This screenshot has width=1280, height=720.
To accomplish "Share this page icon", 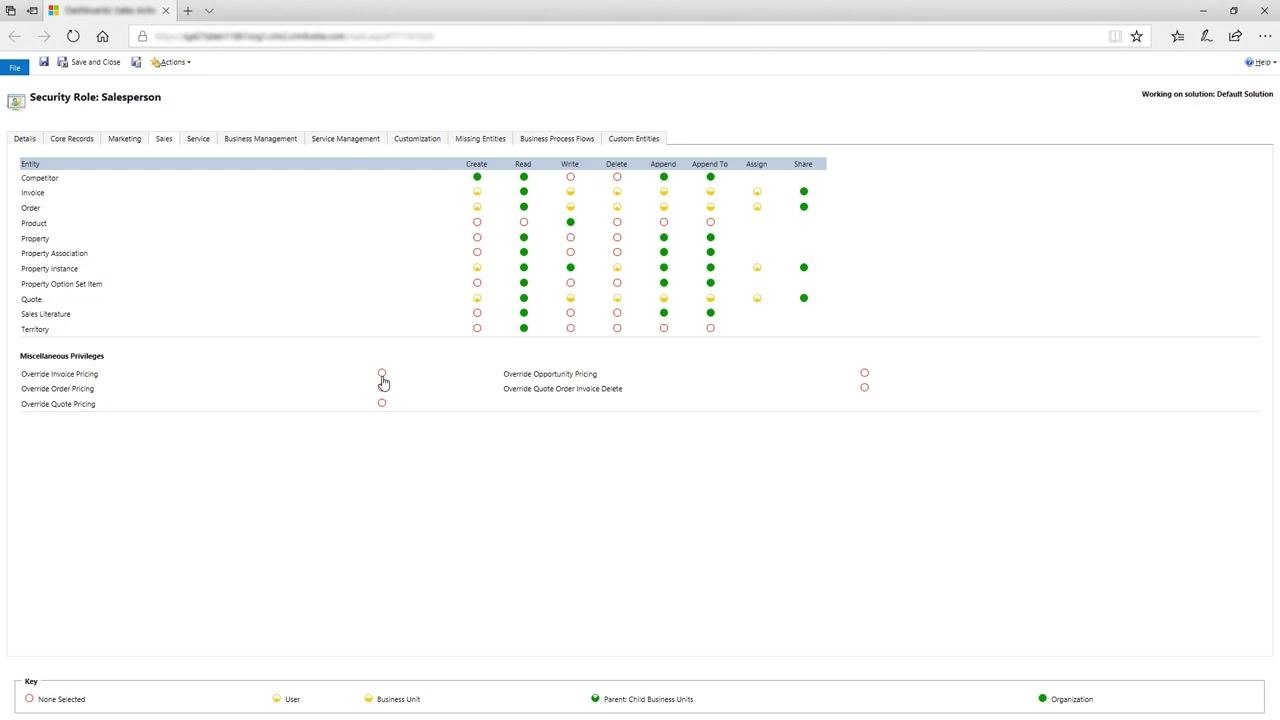I will point(1236,36).
